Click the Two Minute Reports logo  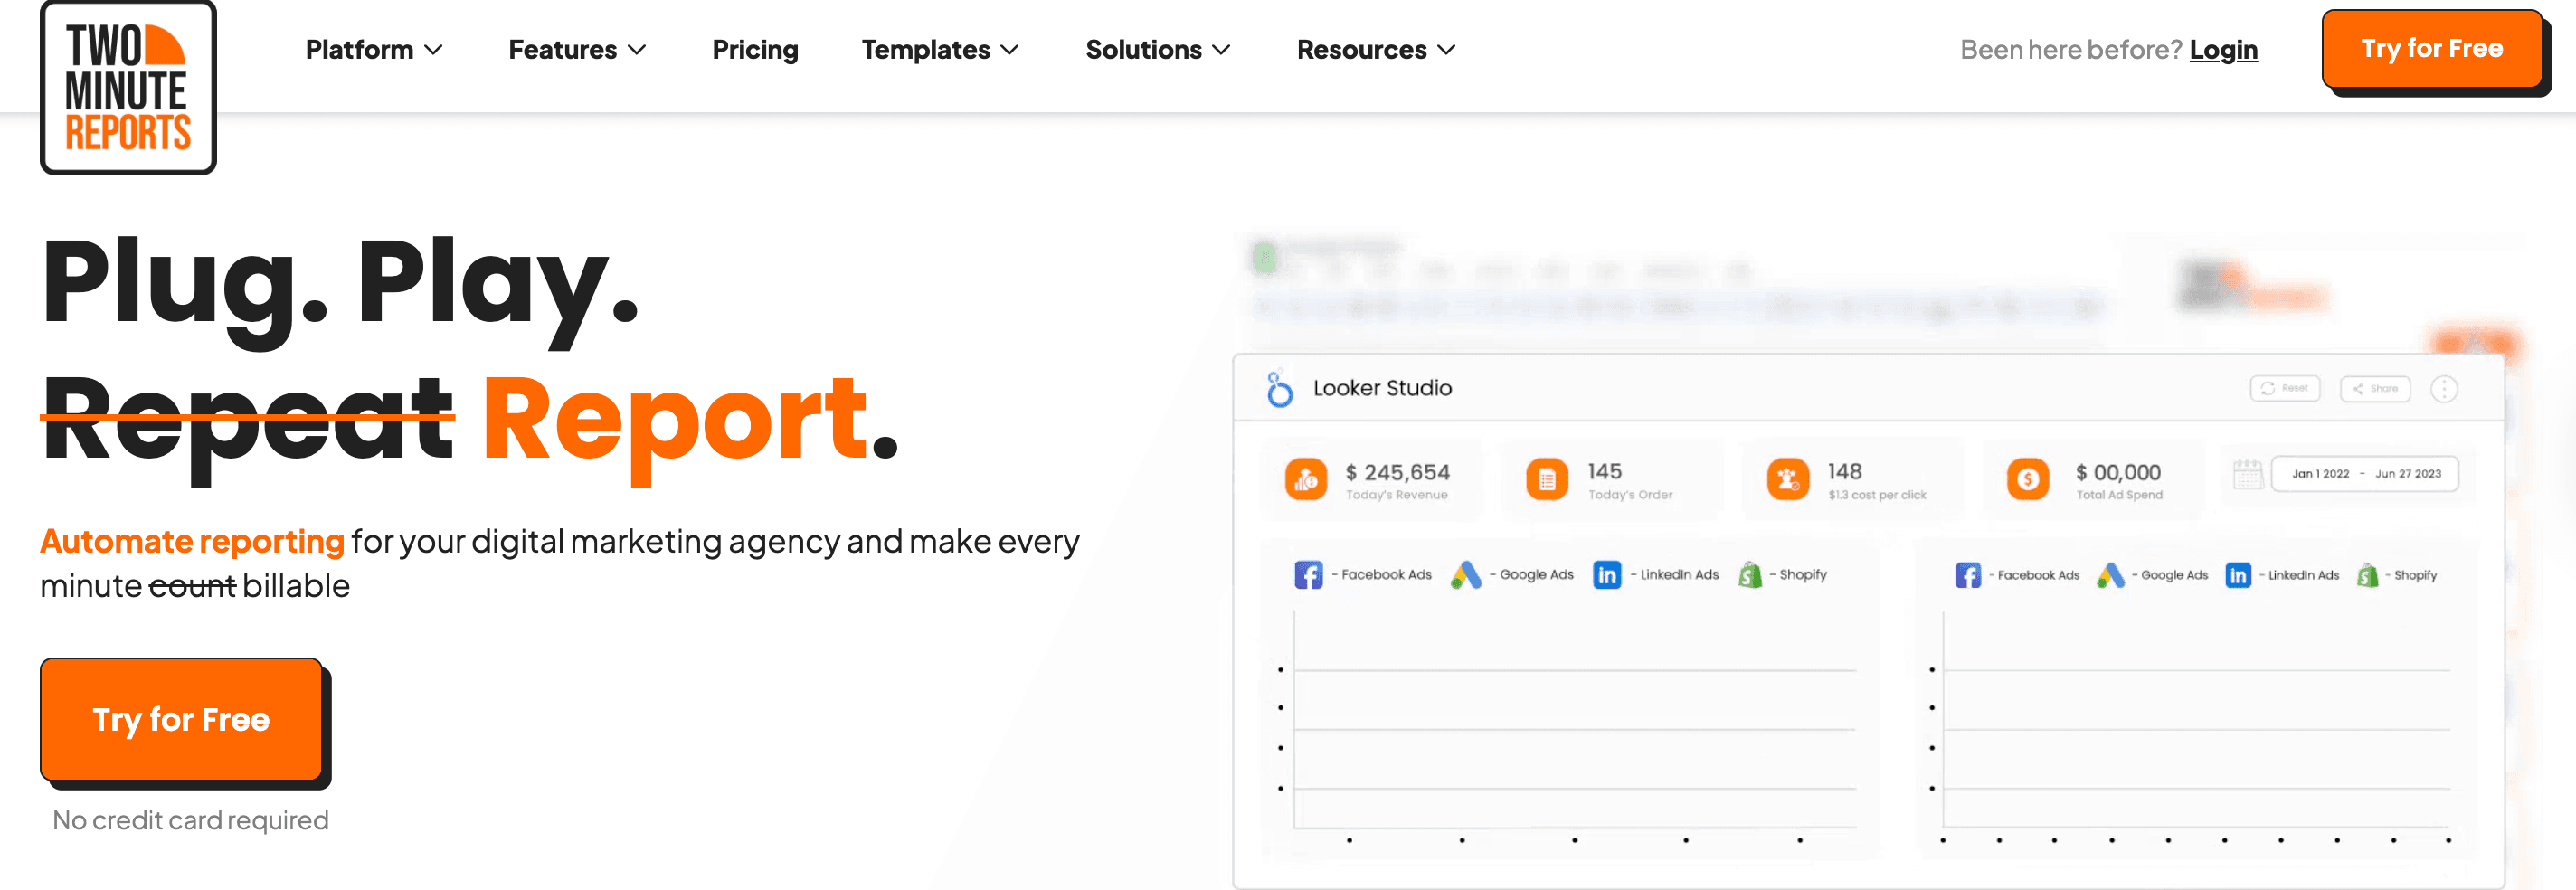tap(128, 88)
